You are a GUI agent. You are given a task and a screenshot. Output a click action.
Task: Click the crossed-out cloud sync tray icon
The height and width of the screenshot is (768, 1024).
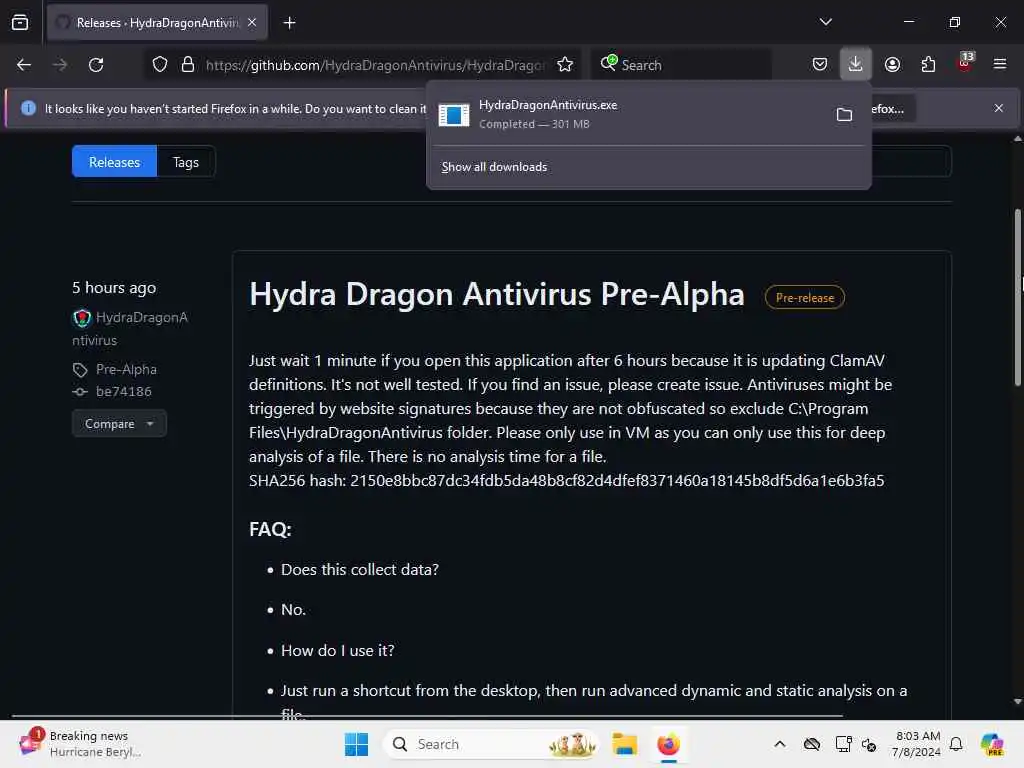812,744
